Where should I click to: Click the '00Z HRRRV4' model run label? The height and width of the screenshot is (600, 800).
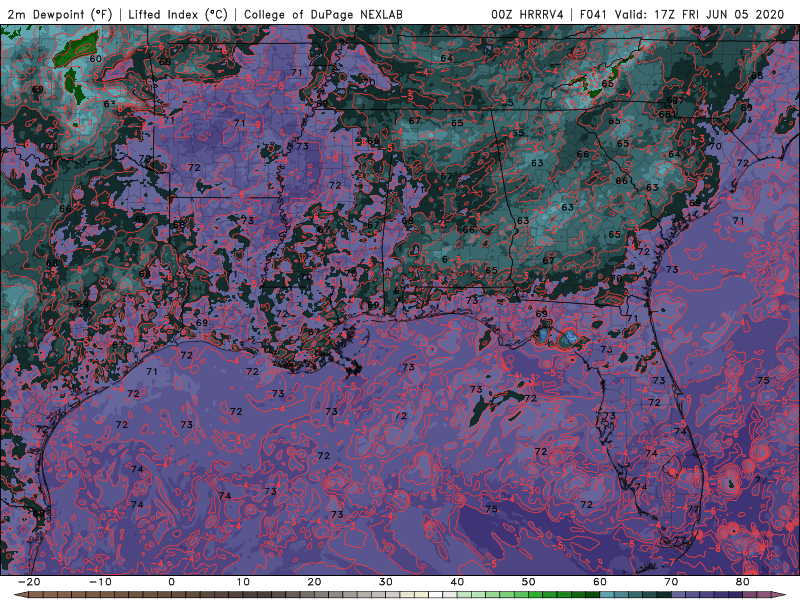(x=527, y=14)
